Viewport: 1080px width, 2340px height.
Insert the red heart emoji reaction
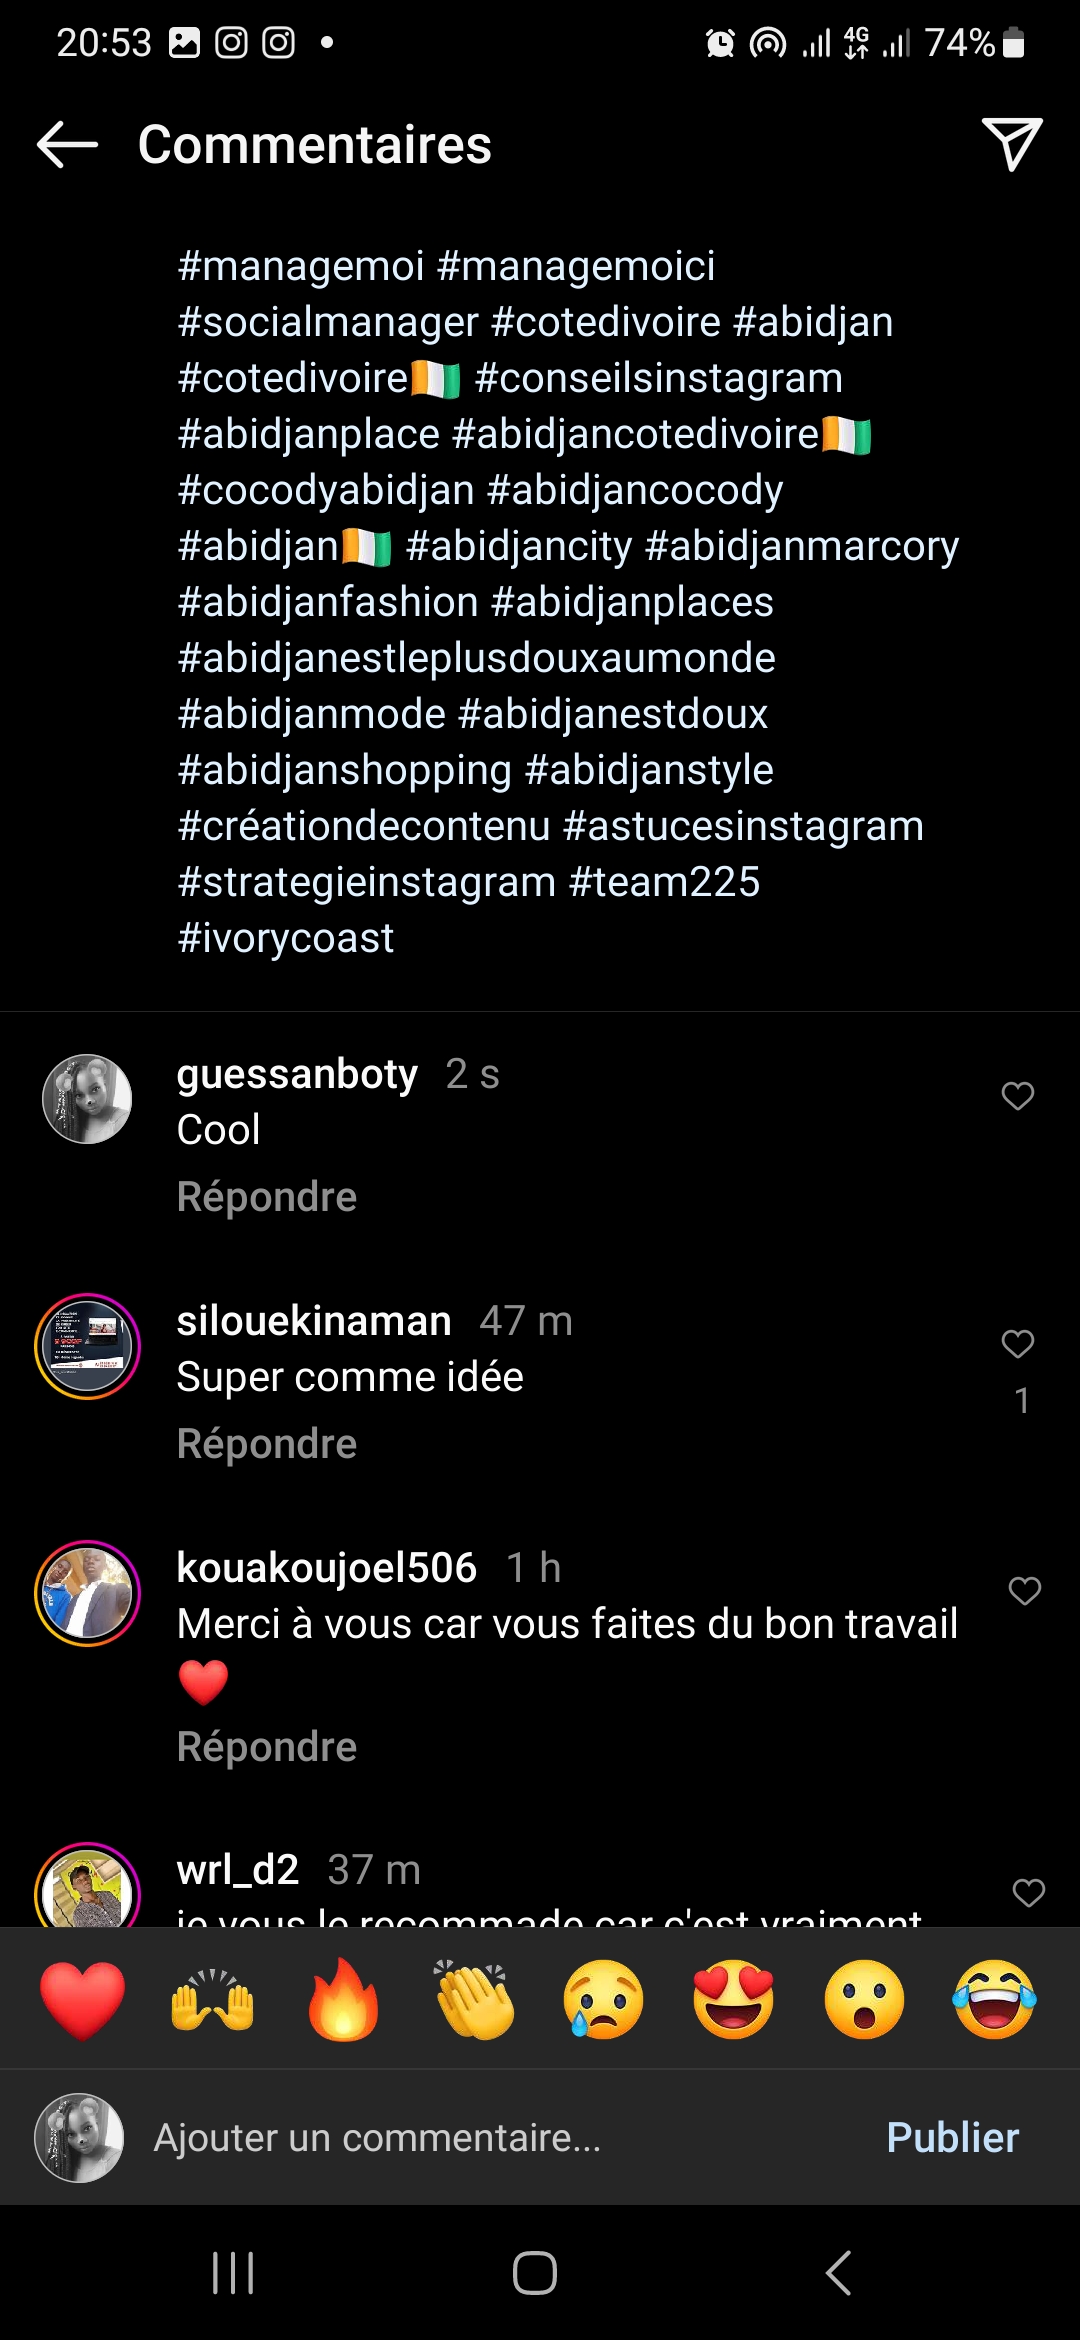click(x=82, y=2000)
